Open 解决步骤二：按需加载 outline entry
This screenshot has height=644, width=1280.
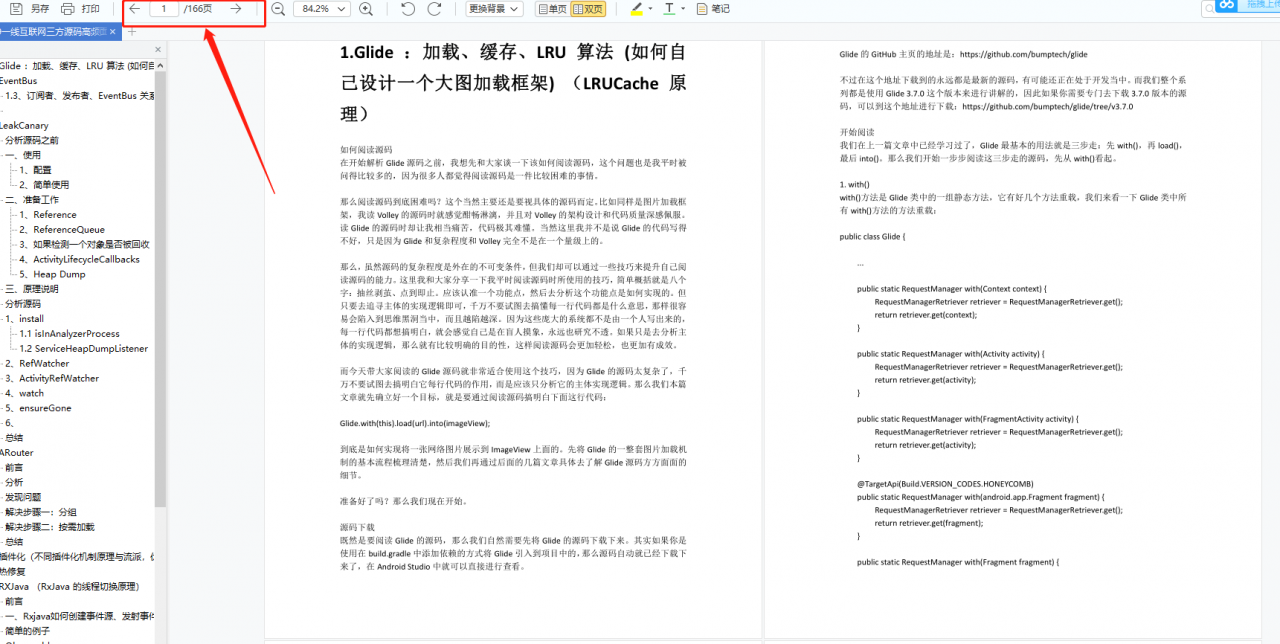tap(50, 527)
